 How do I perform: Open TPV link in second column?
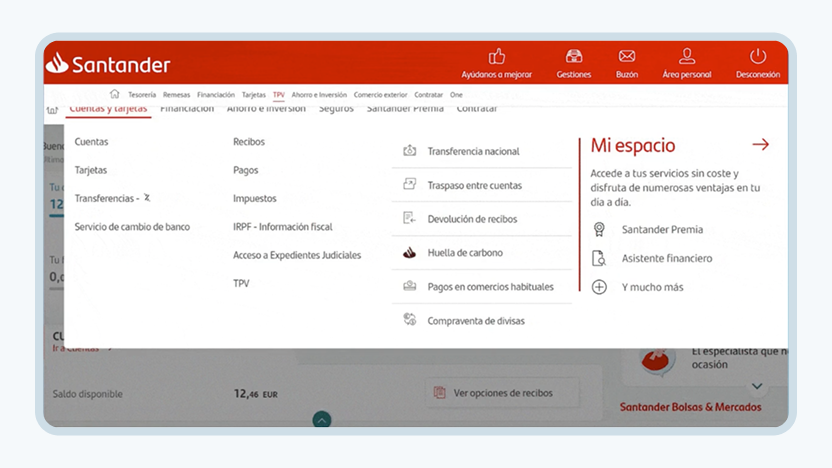point(241,283)
